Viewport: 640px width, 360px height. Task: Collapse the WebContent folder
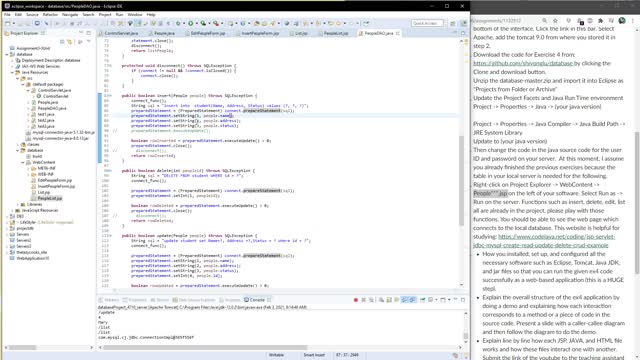tap(23, 162)
